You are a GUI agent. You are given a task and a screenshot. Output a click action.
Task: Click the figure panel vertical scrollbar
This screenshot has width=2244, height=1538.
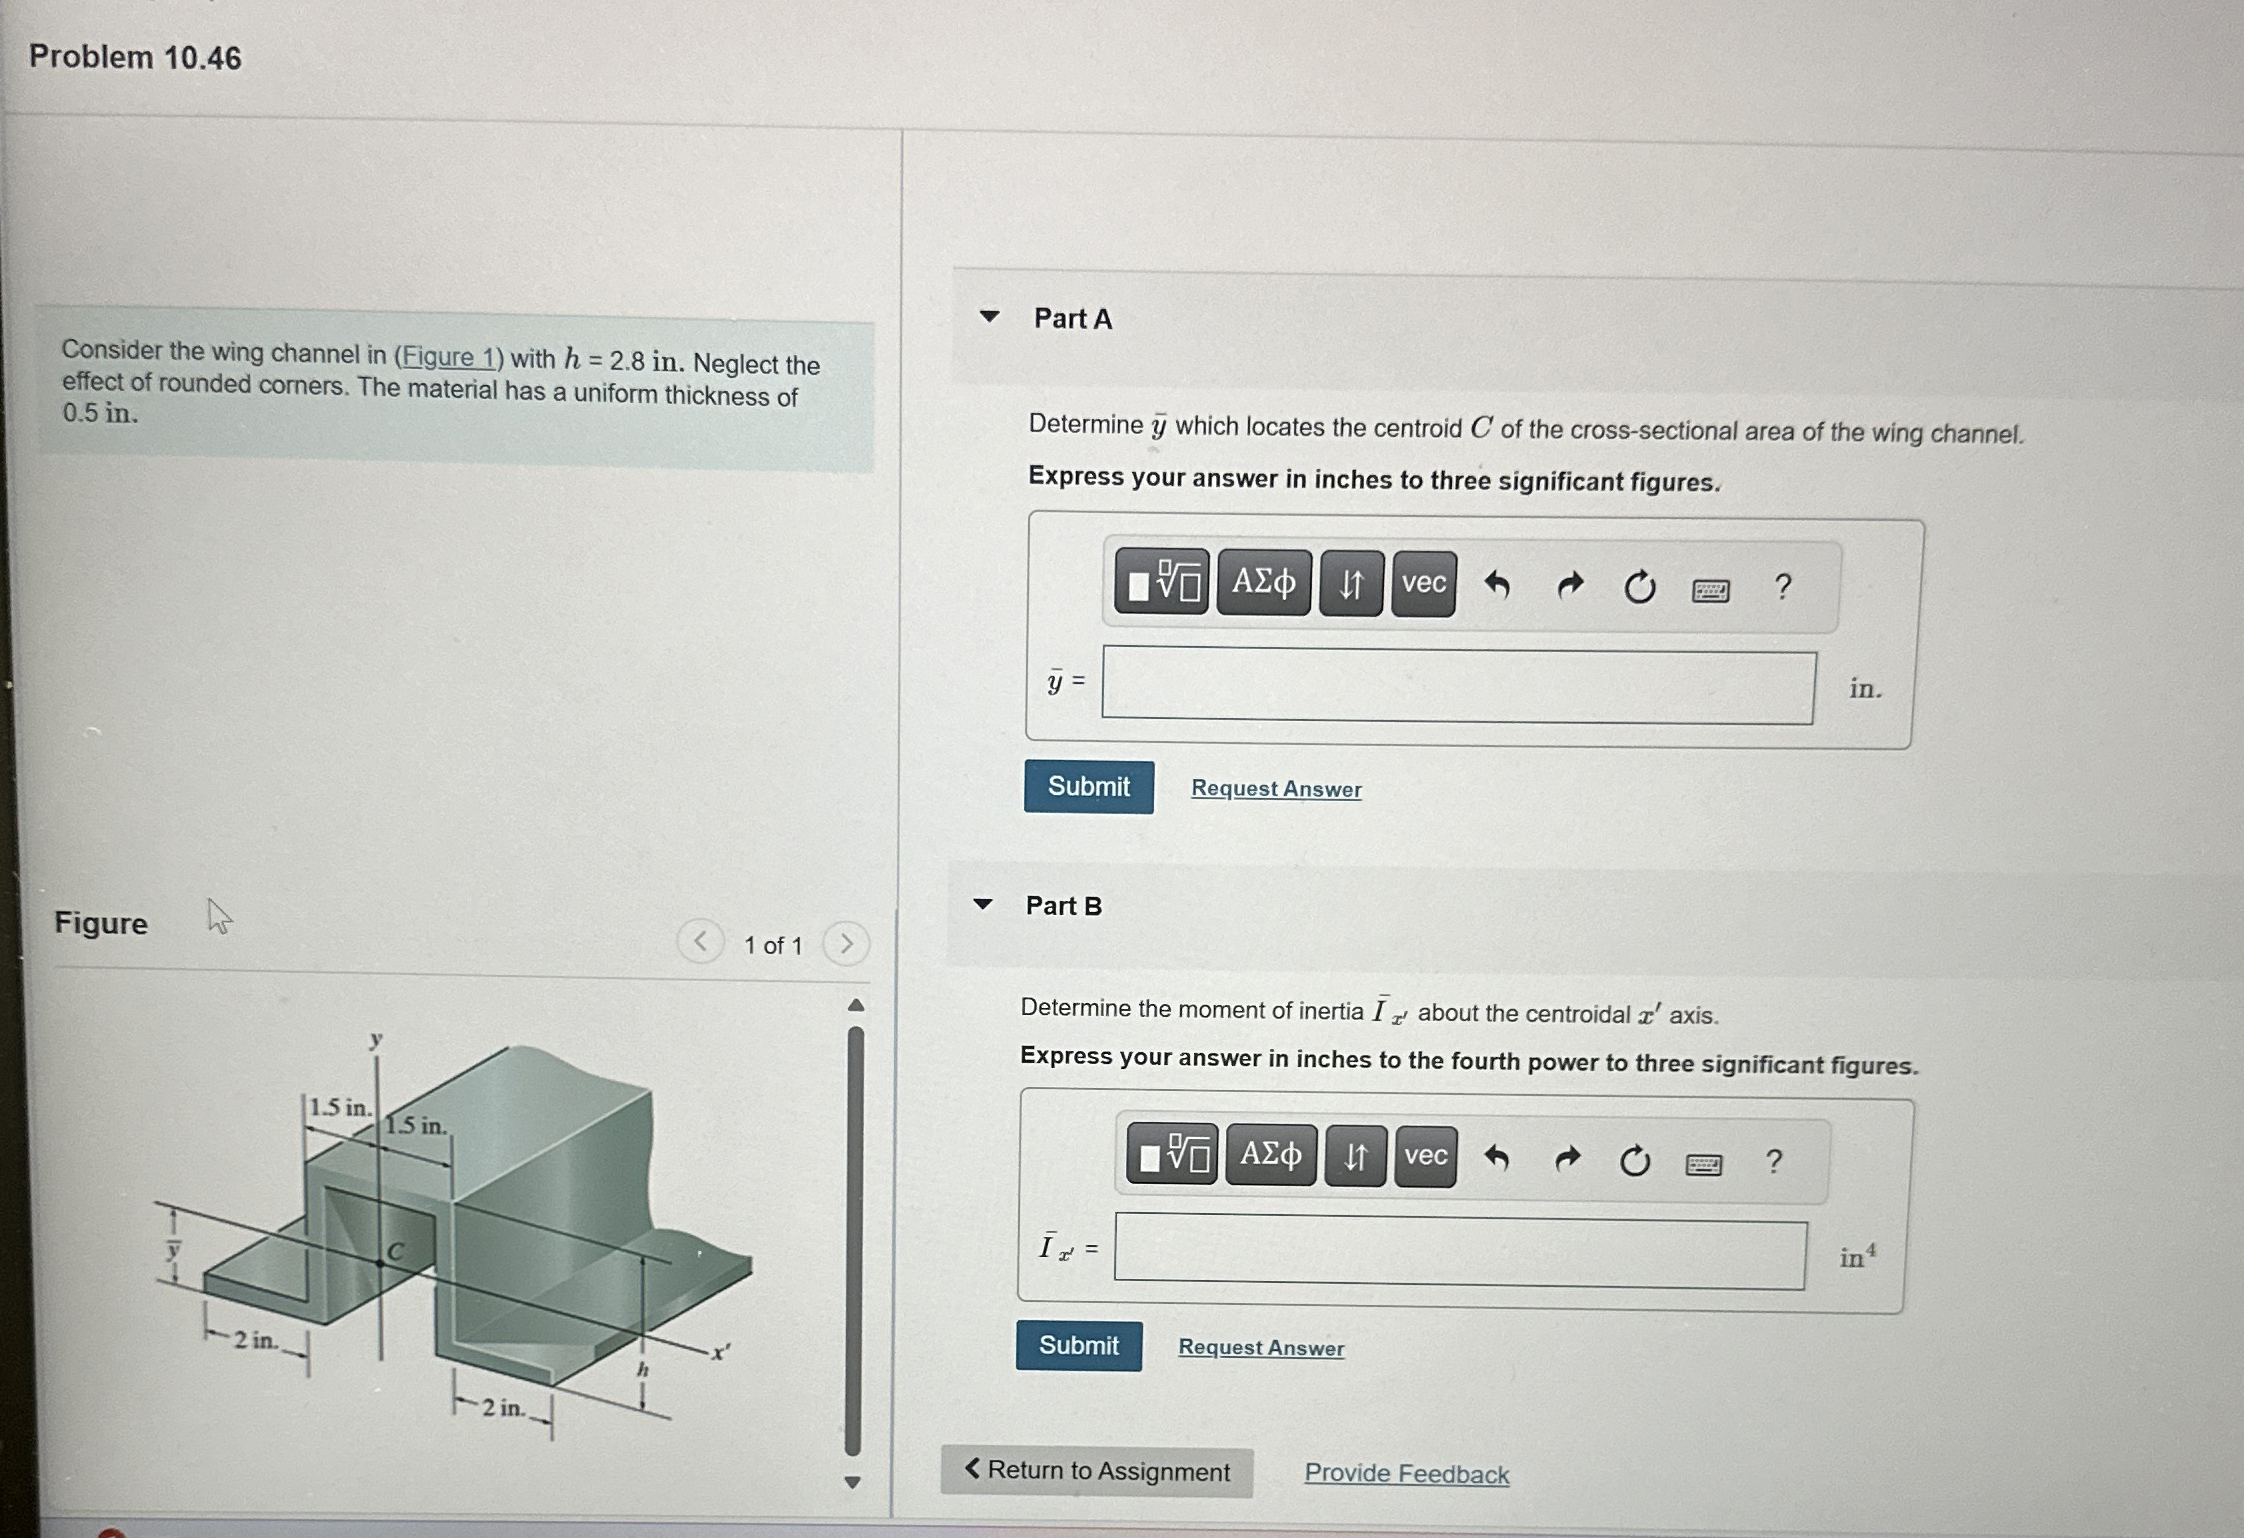pos(853,1240)
